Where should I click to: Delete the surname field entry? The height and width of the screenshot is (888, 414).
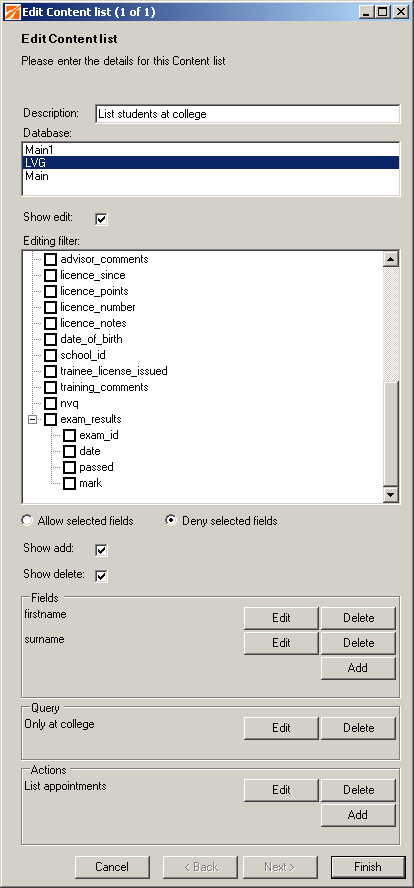click(358, 643)
